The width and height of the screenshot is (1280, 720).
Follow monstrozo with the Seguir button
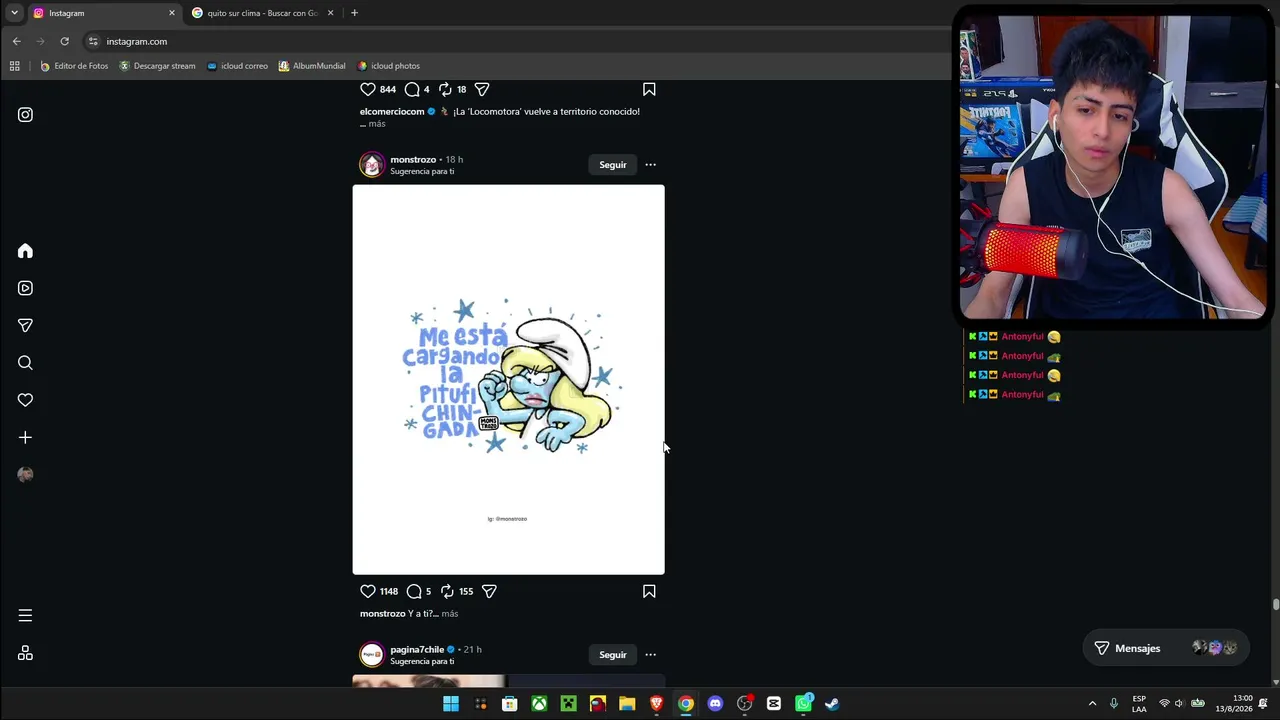pos(613,165)
